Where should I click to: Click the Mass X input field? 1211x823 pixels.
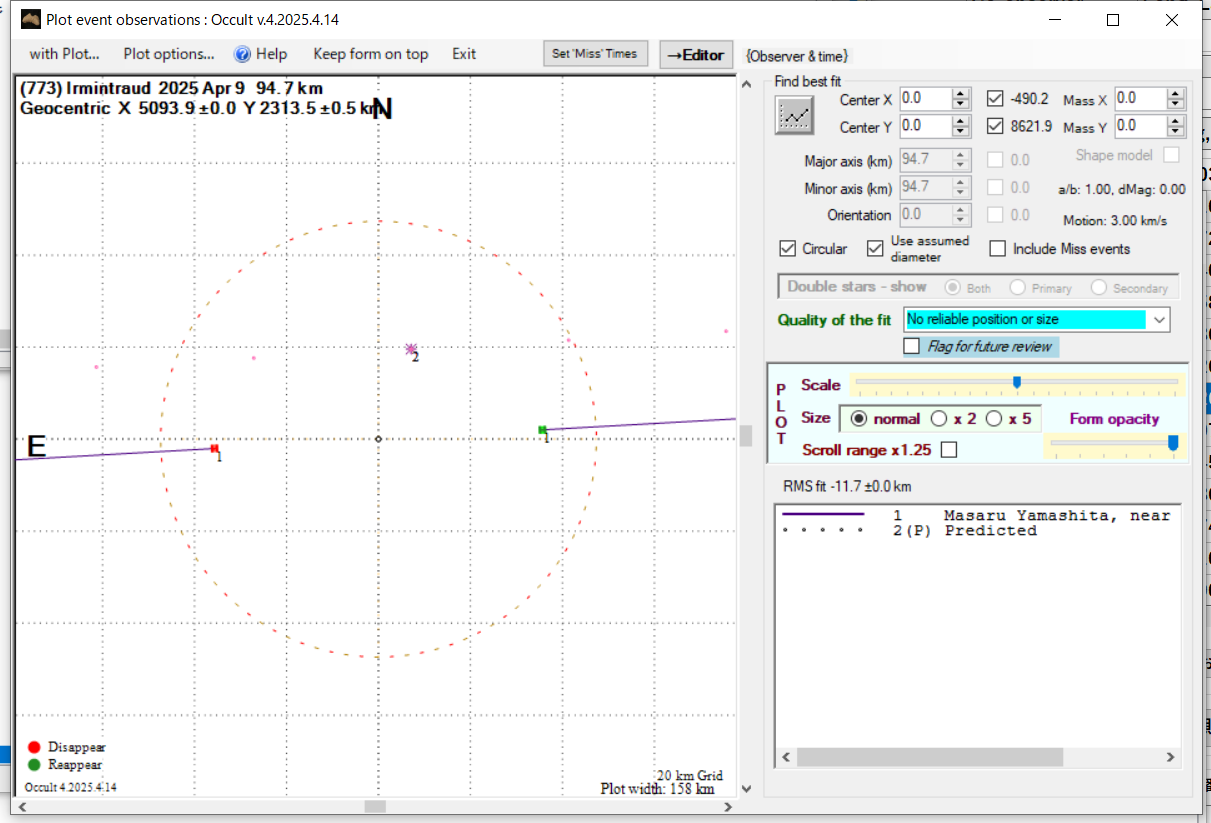coord(1140,99)
